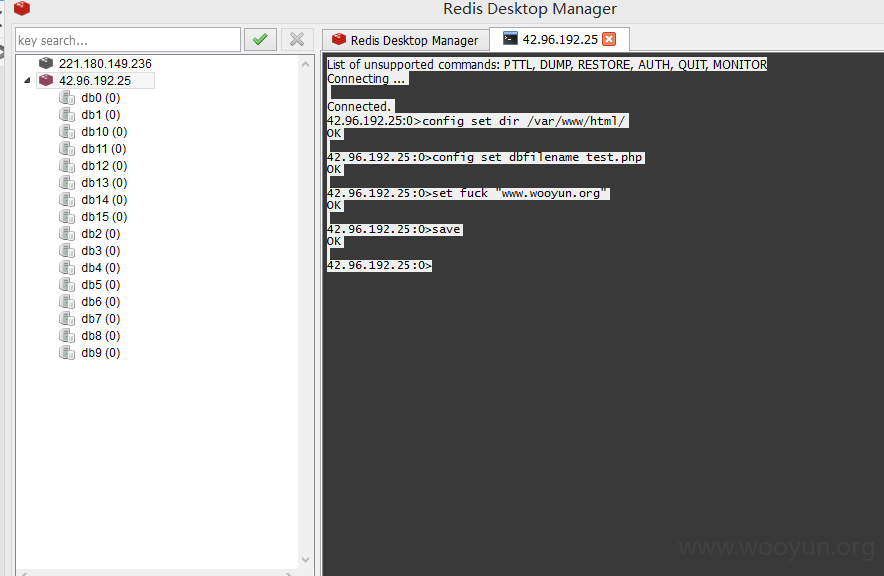Select the db15 (0) label
884x576 pixels.
(x=104, y=216)
